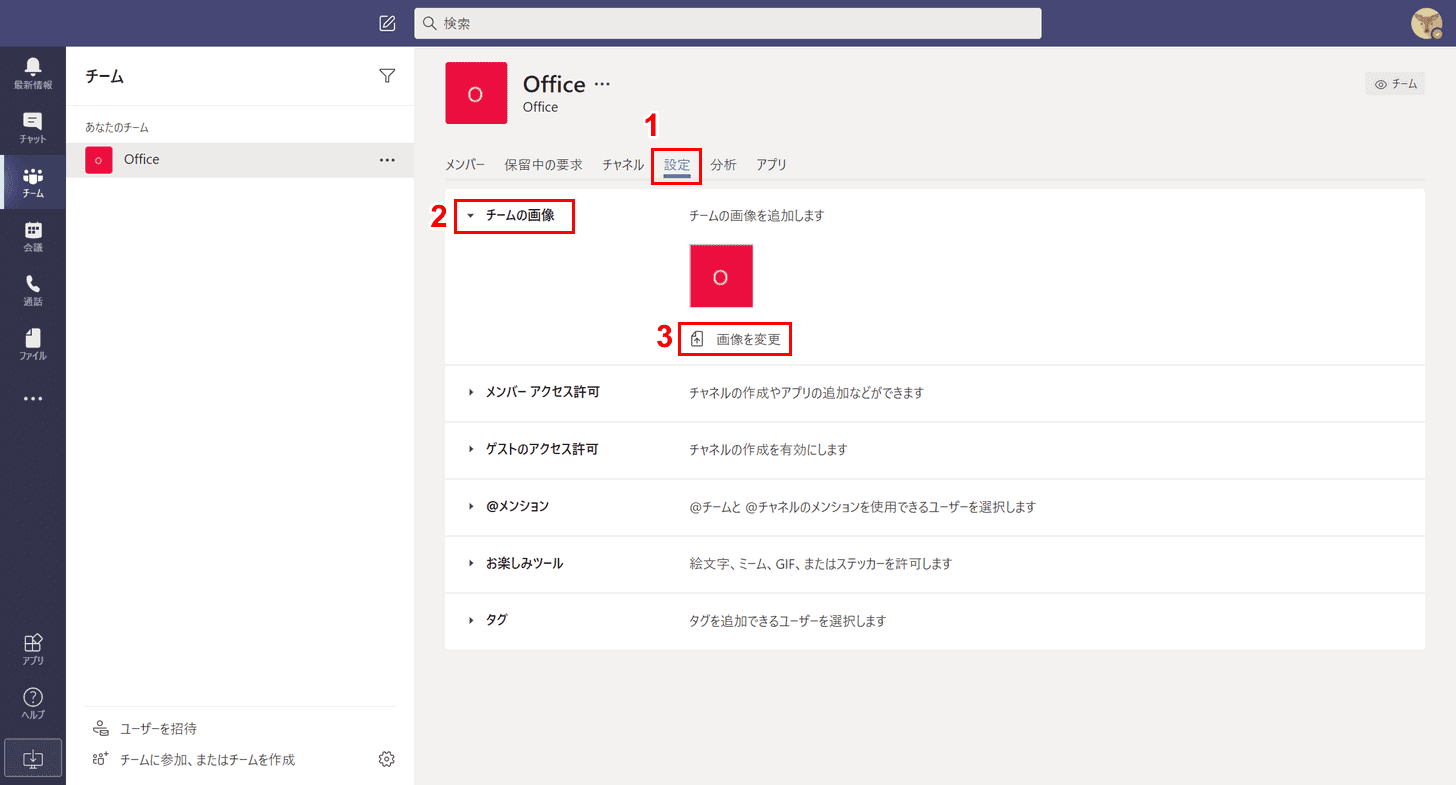Click the filter funnel icon in teams list

[x=387, y=76]
